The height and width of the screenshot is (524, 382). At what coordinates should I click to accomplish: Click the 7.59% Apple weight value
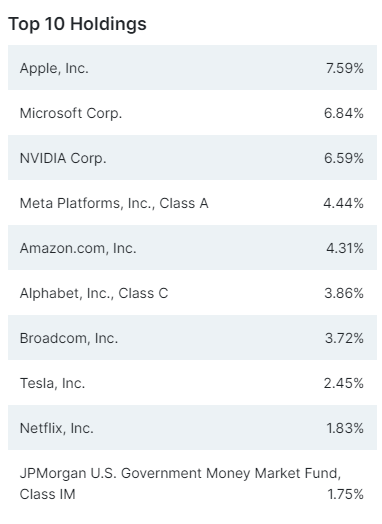(345, 68)
